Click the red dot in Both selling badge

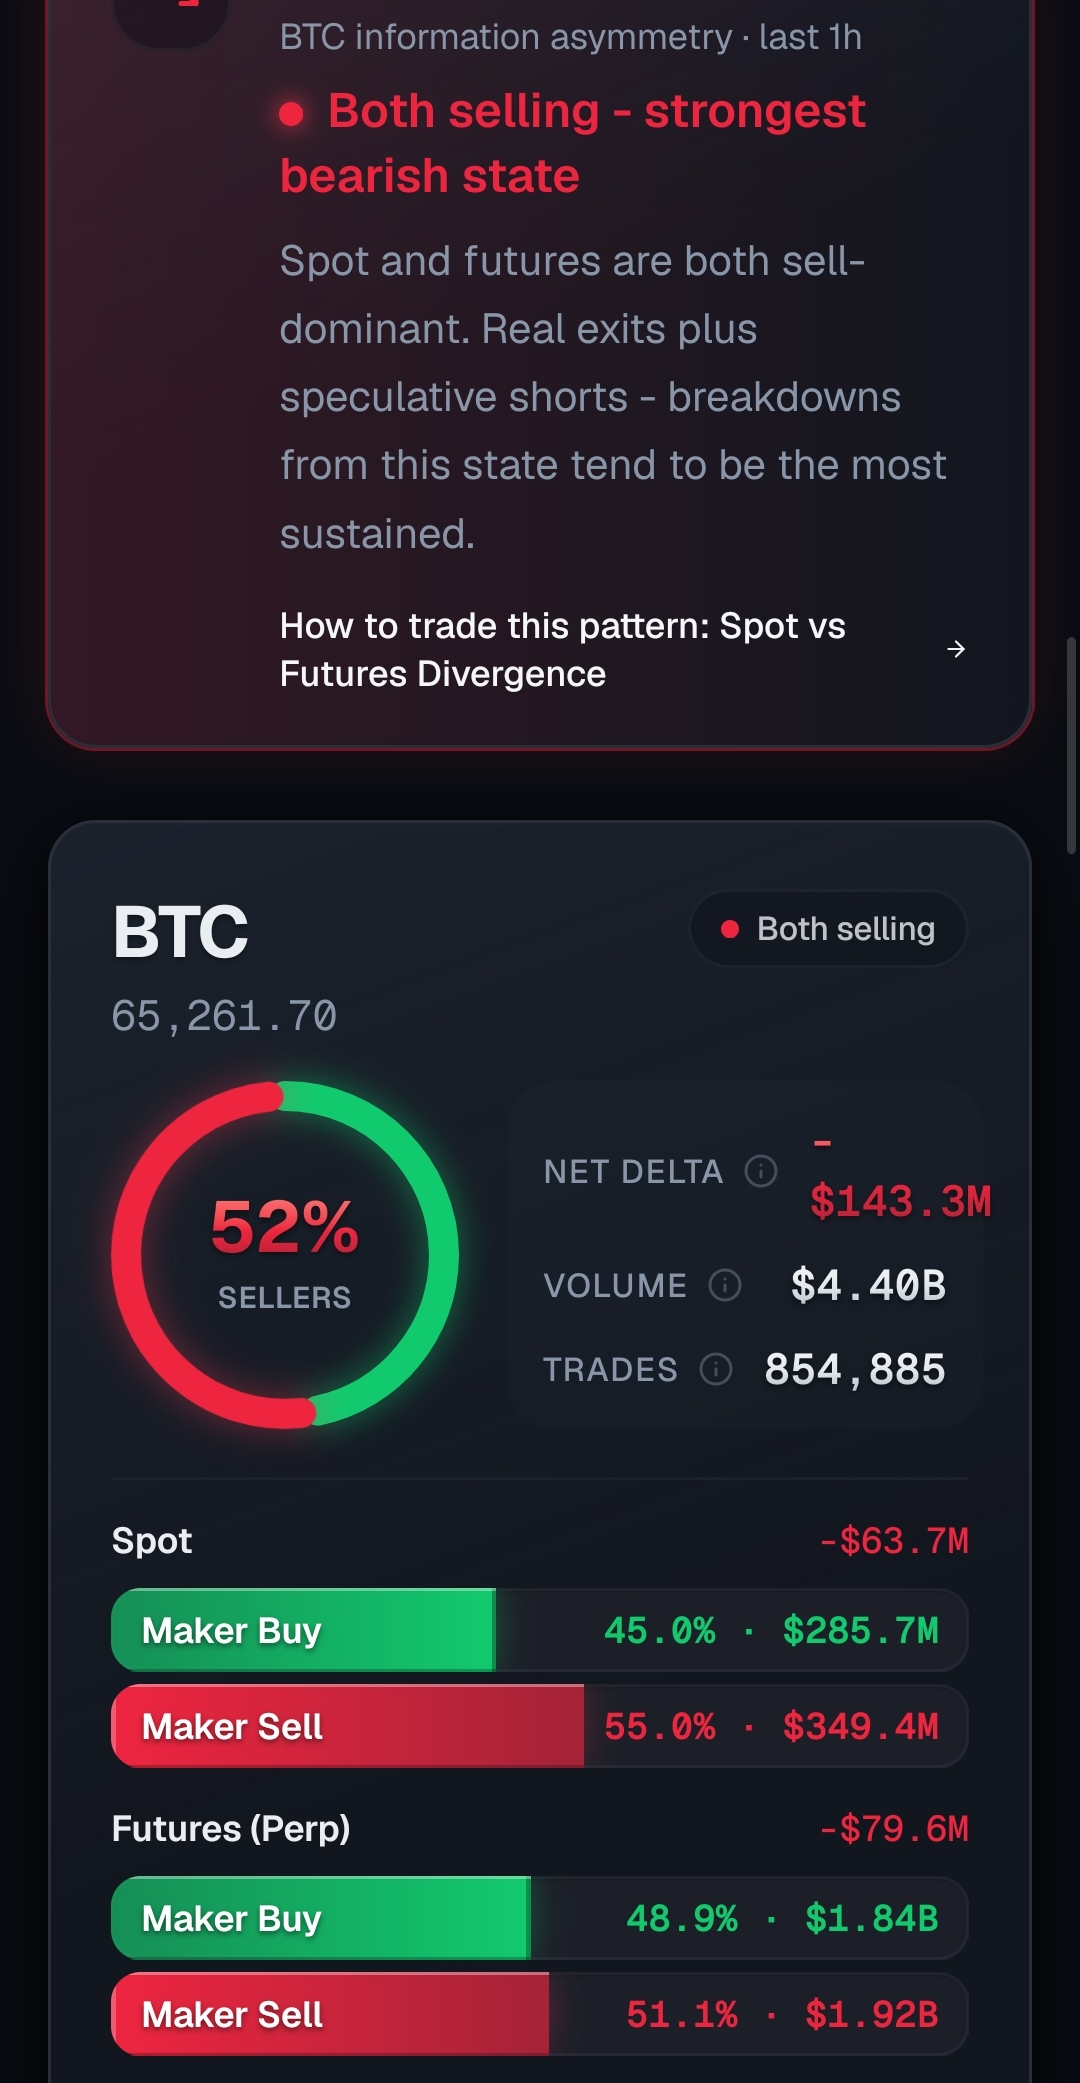point(730,930)
